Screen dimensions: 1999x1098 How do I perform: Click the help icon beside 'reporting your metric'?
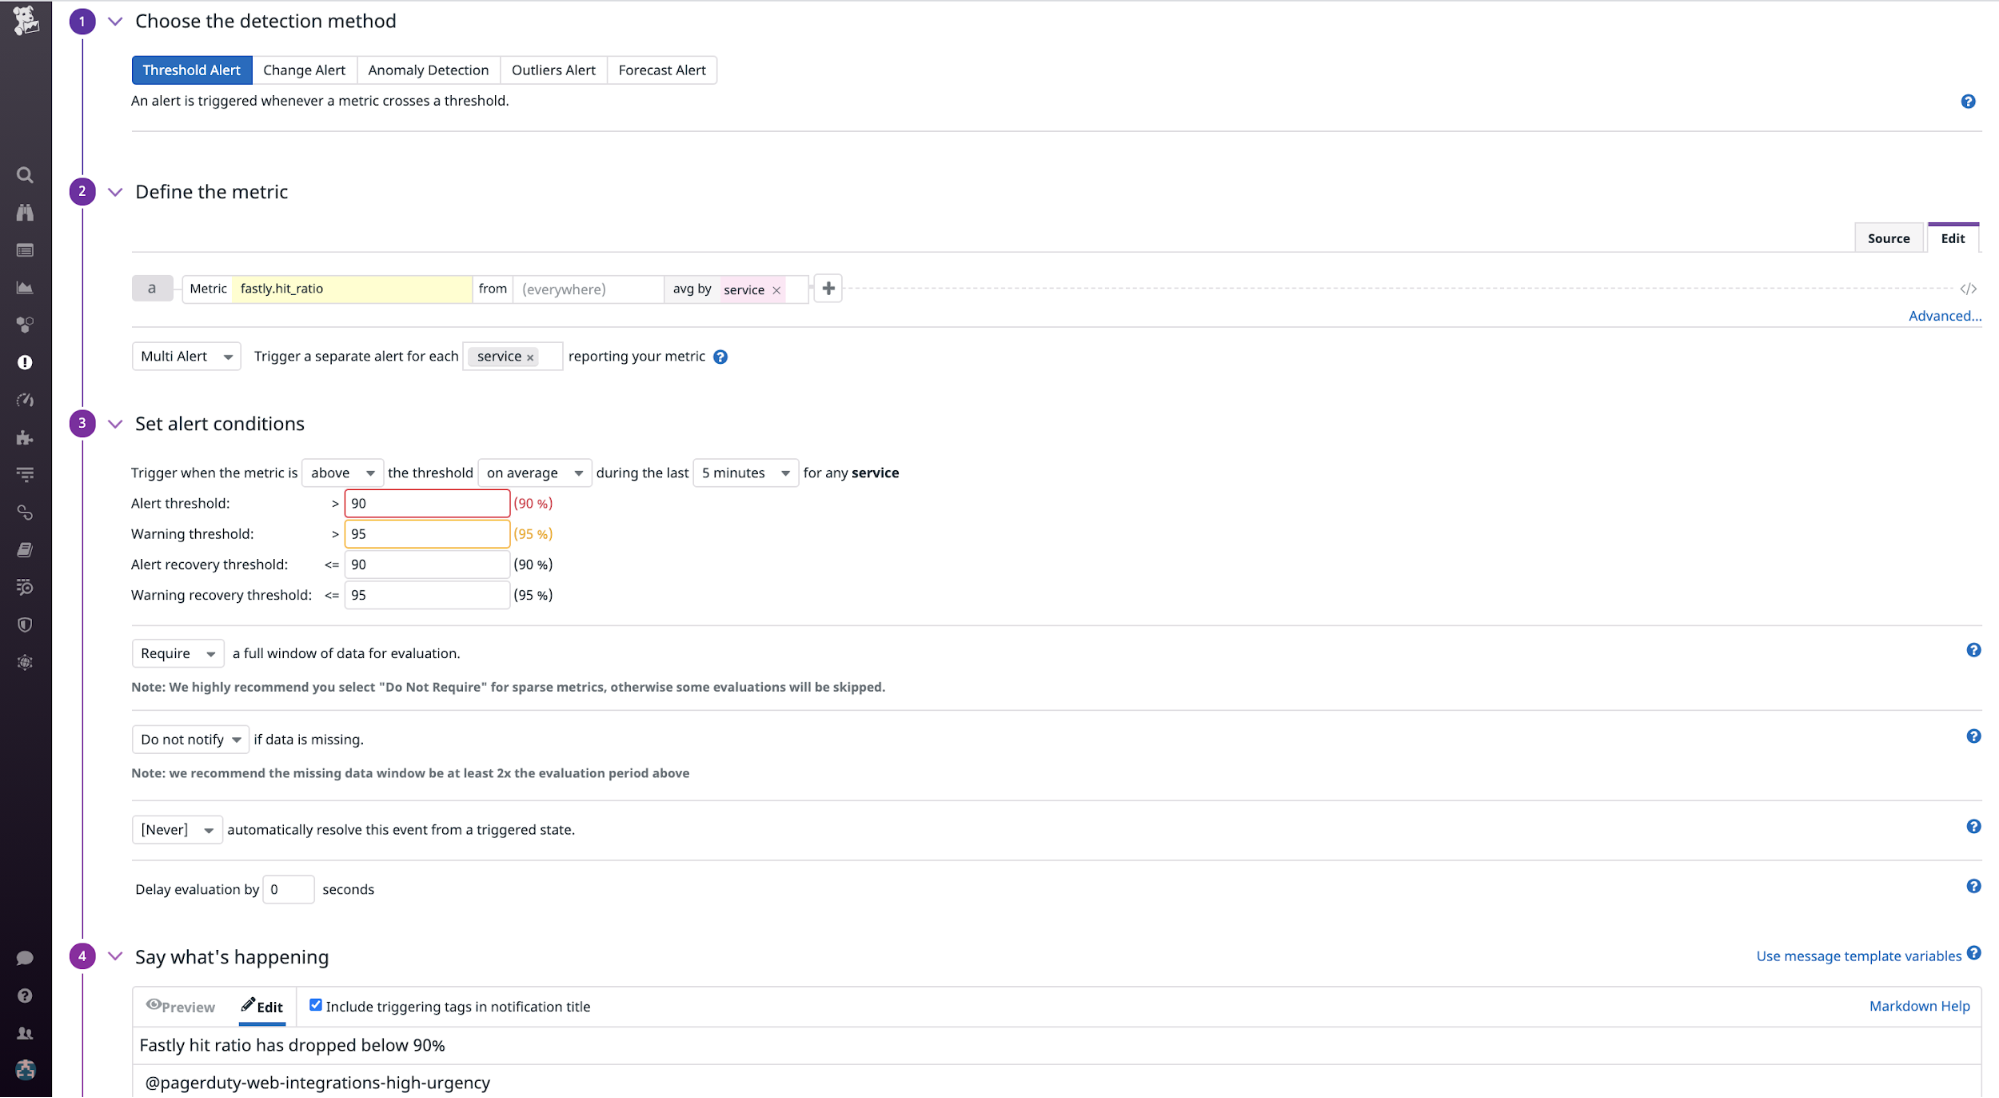(721, 356)
